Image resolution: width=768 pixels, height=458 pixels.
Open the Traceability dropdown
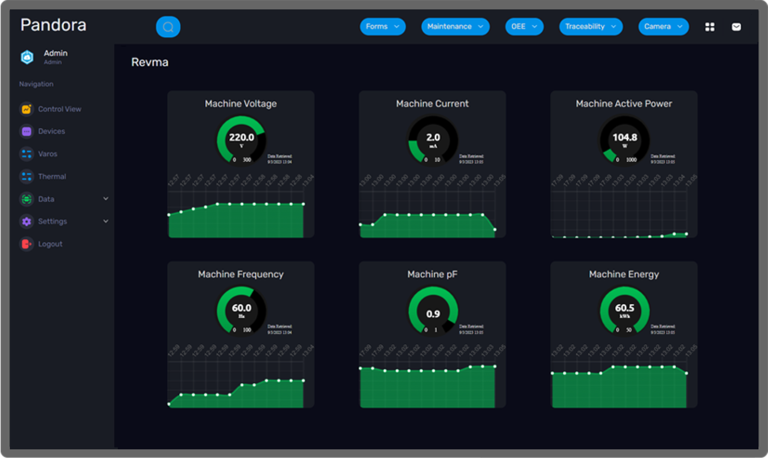pyautogui.click(x=590, y=27)
